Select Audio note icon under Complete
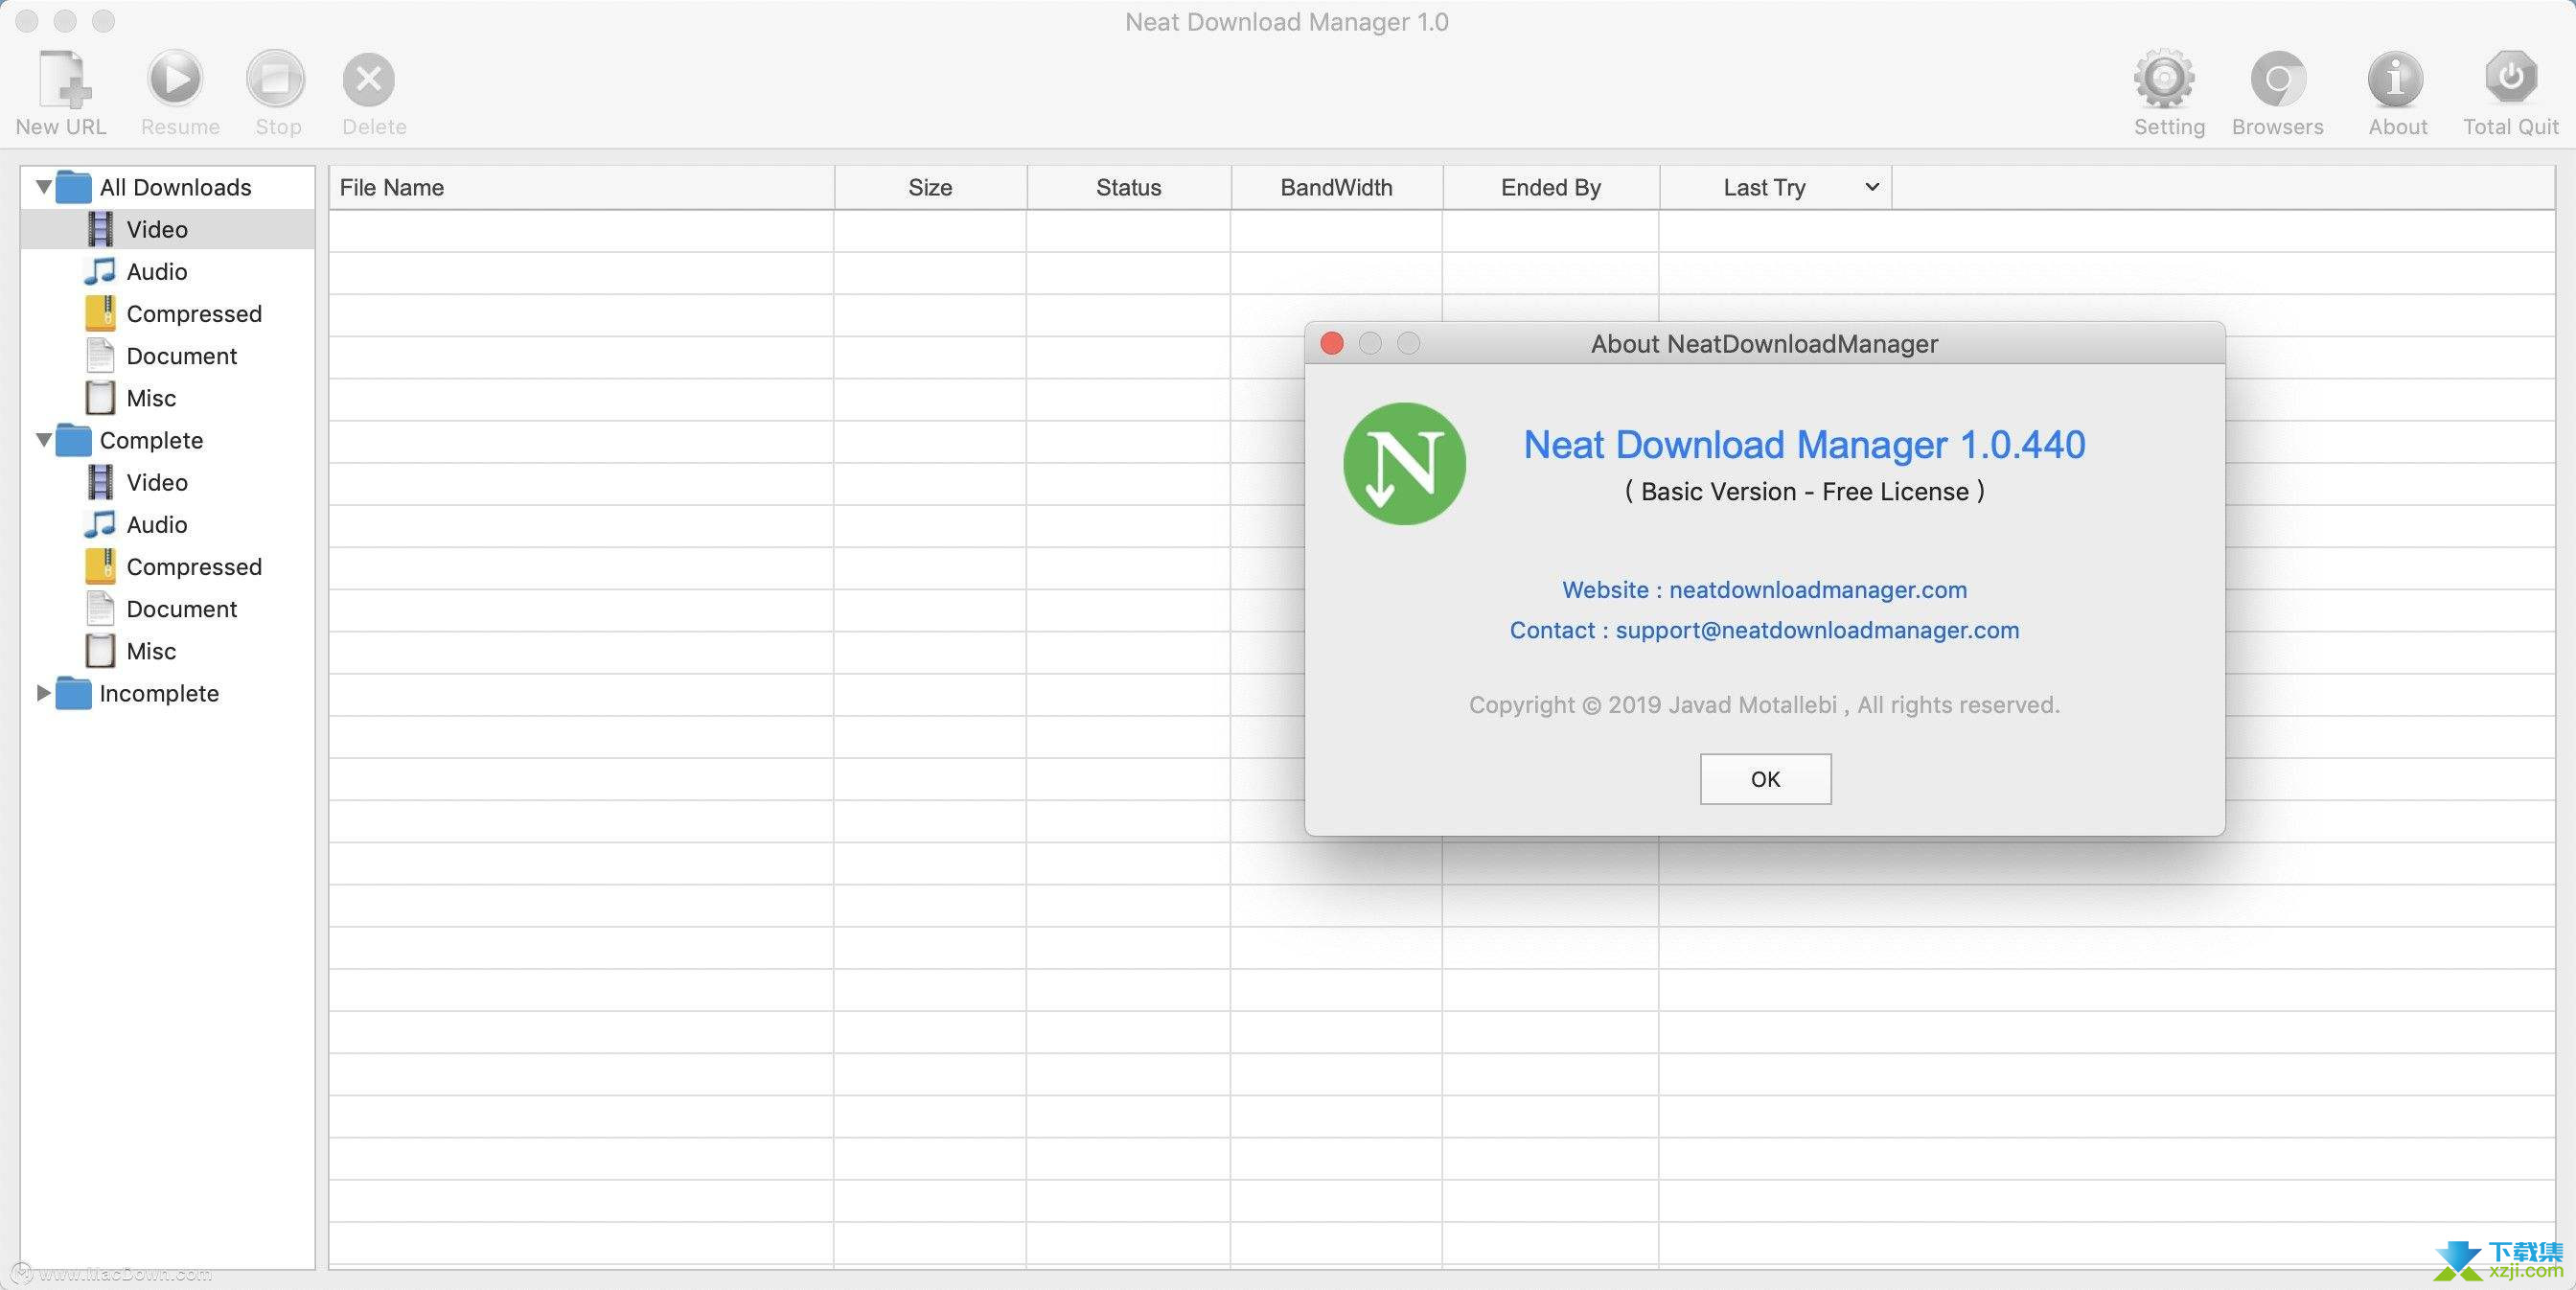The width and height of the screenshot is (2576, 1290). pyautogui.click(x=100, y=524)
